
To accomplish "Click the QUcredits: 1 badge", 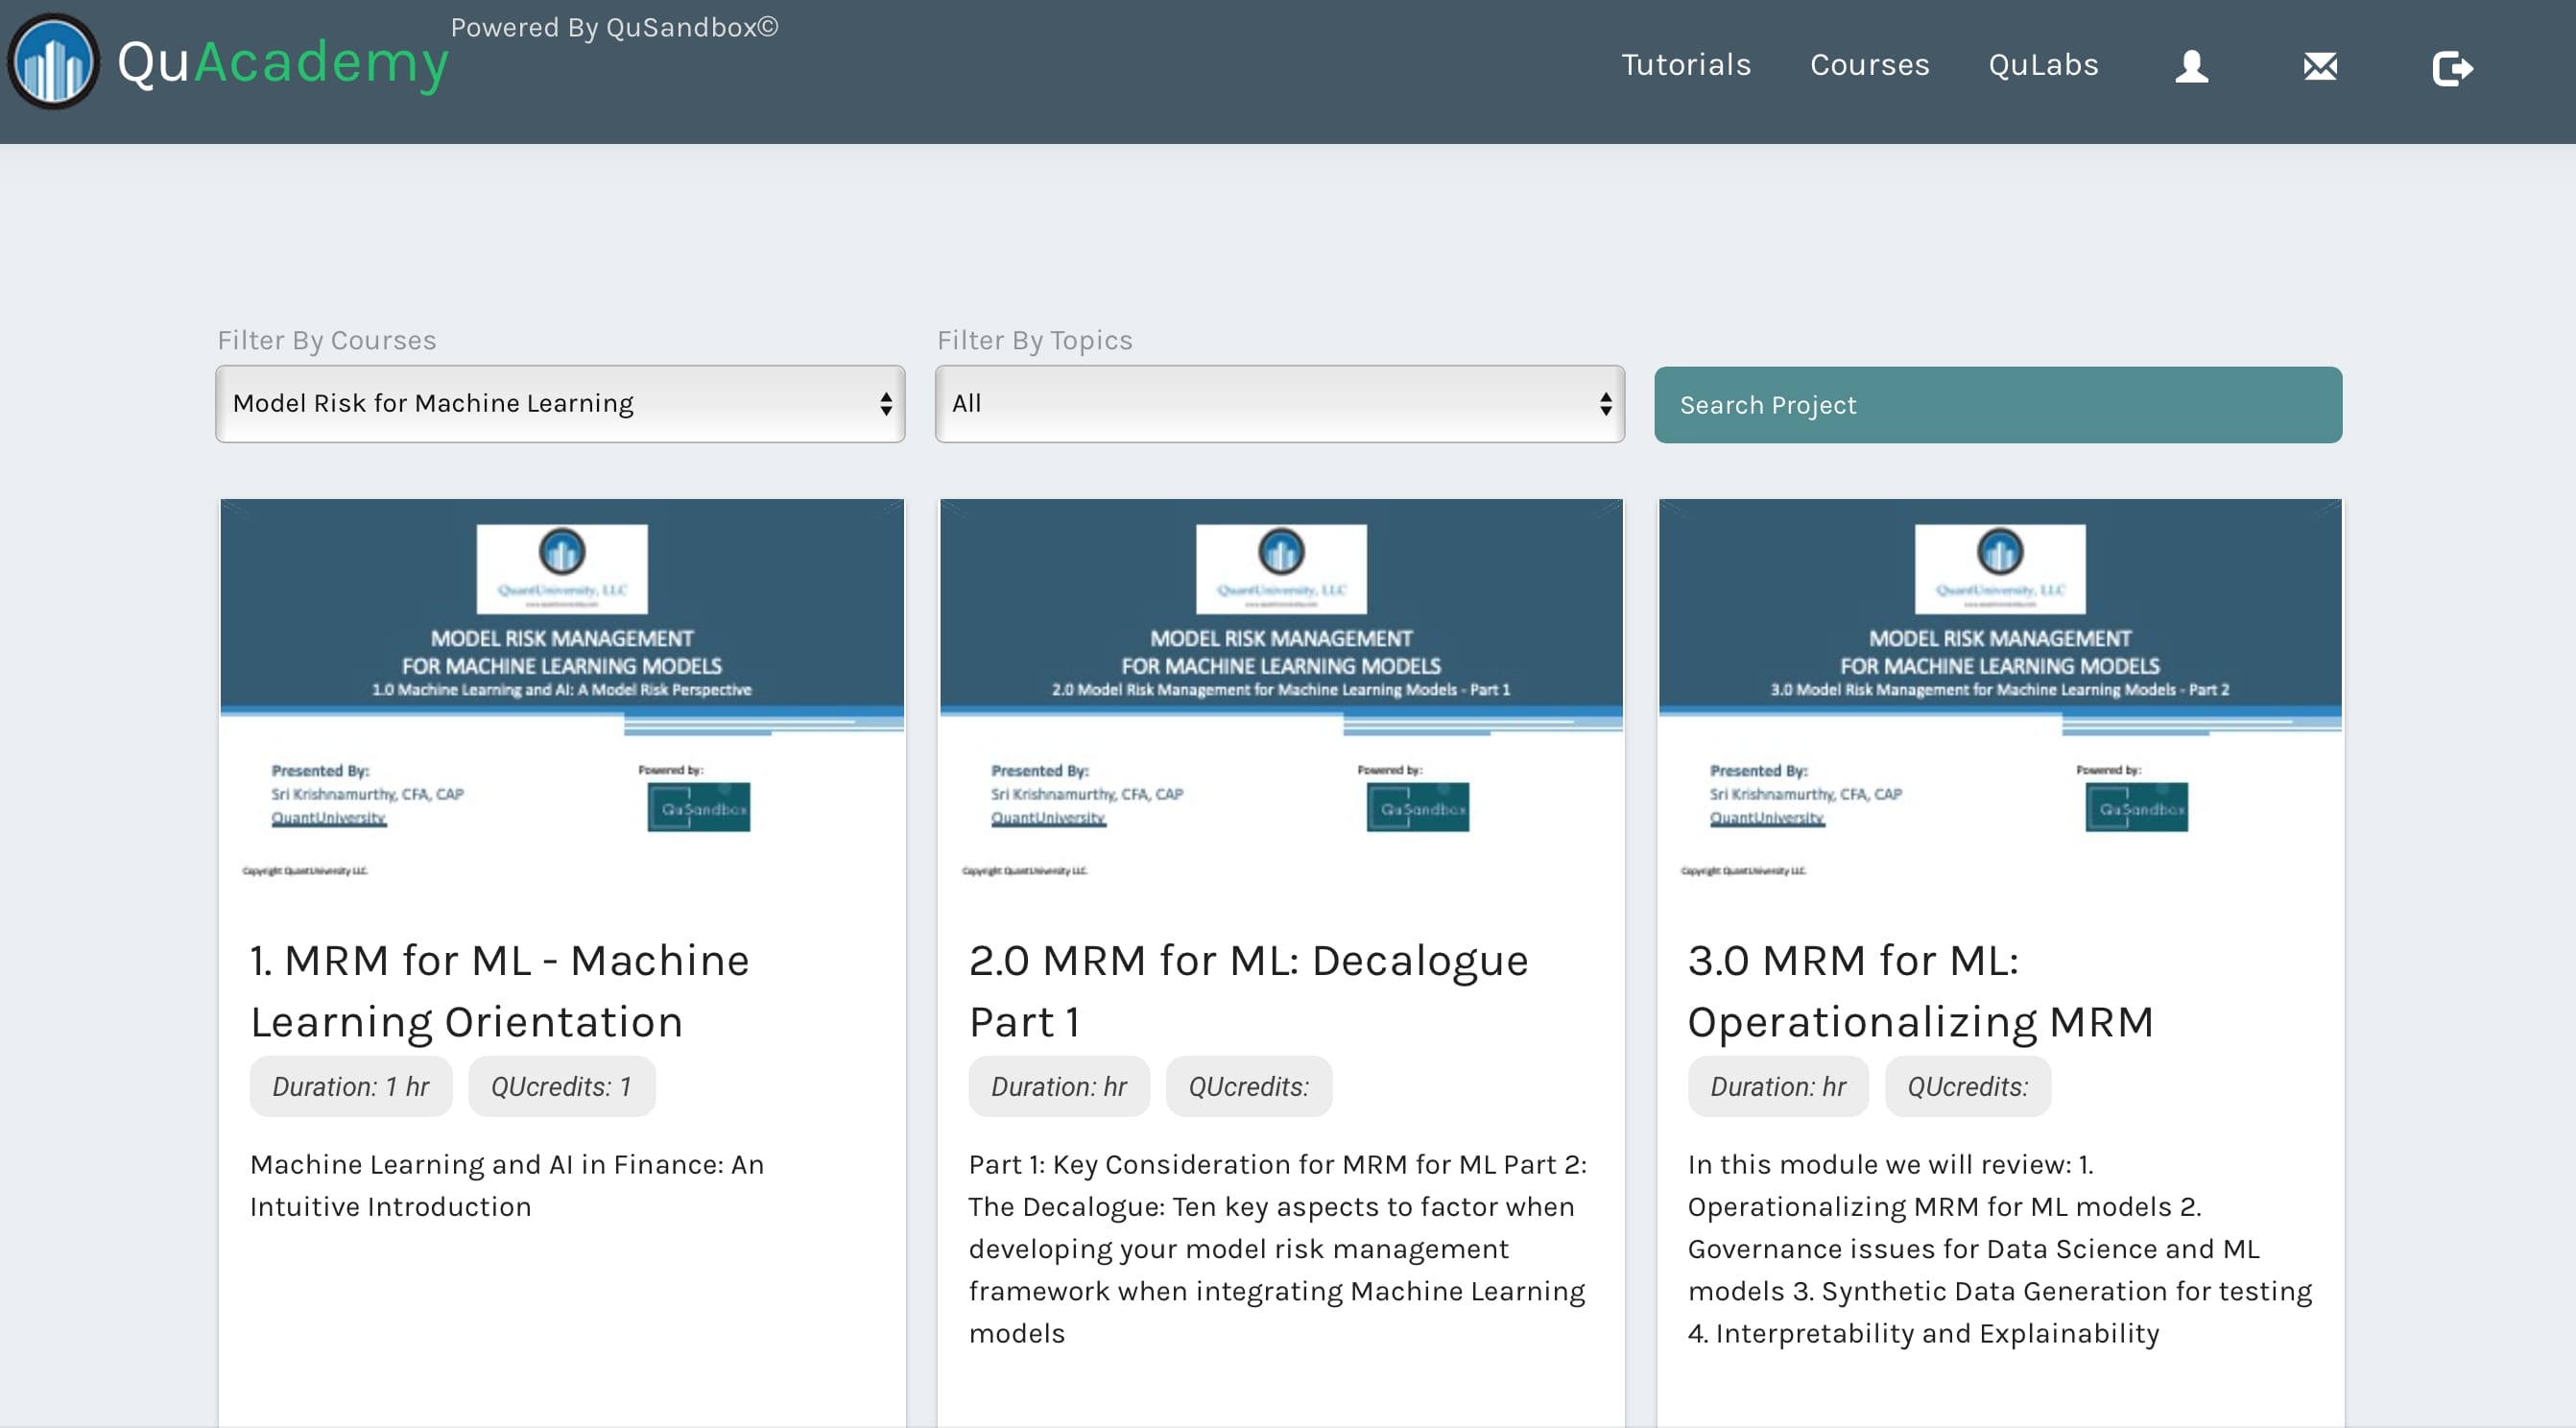I will pos(561,1087).
